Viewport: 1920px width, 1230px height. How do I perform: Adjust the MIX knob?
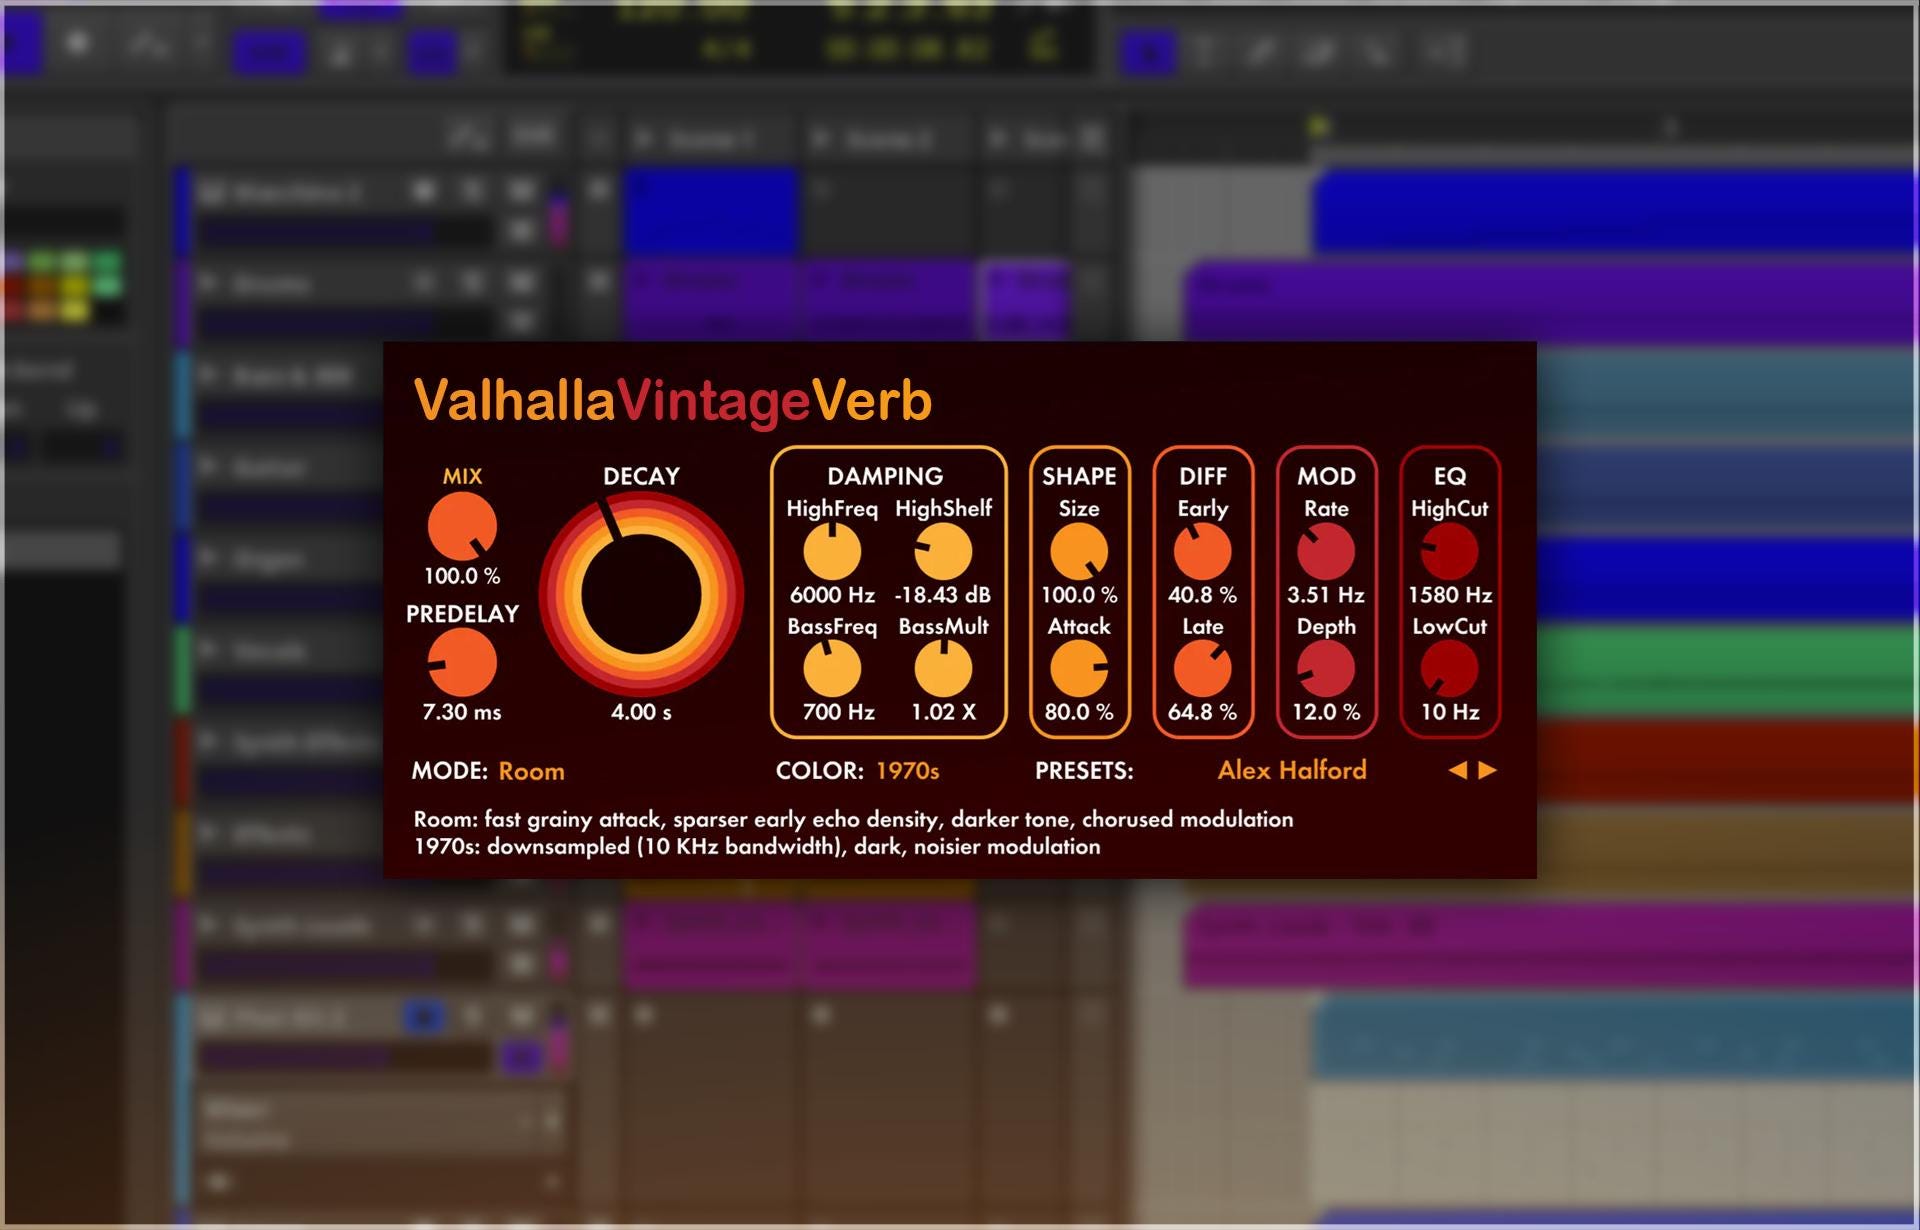click(x=462, y=526)
